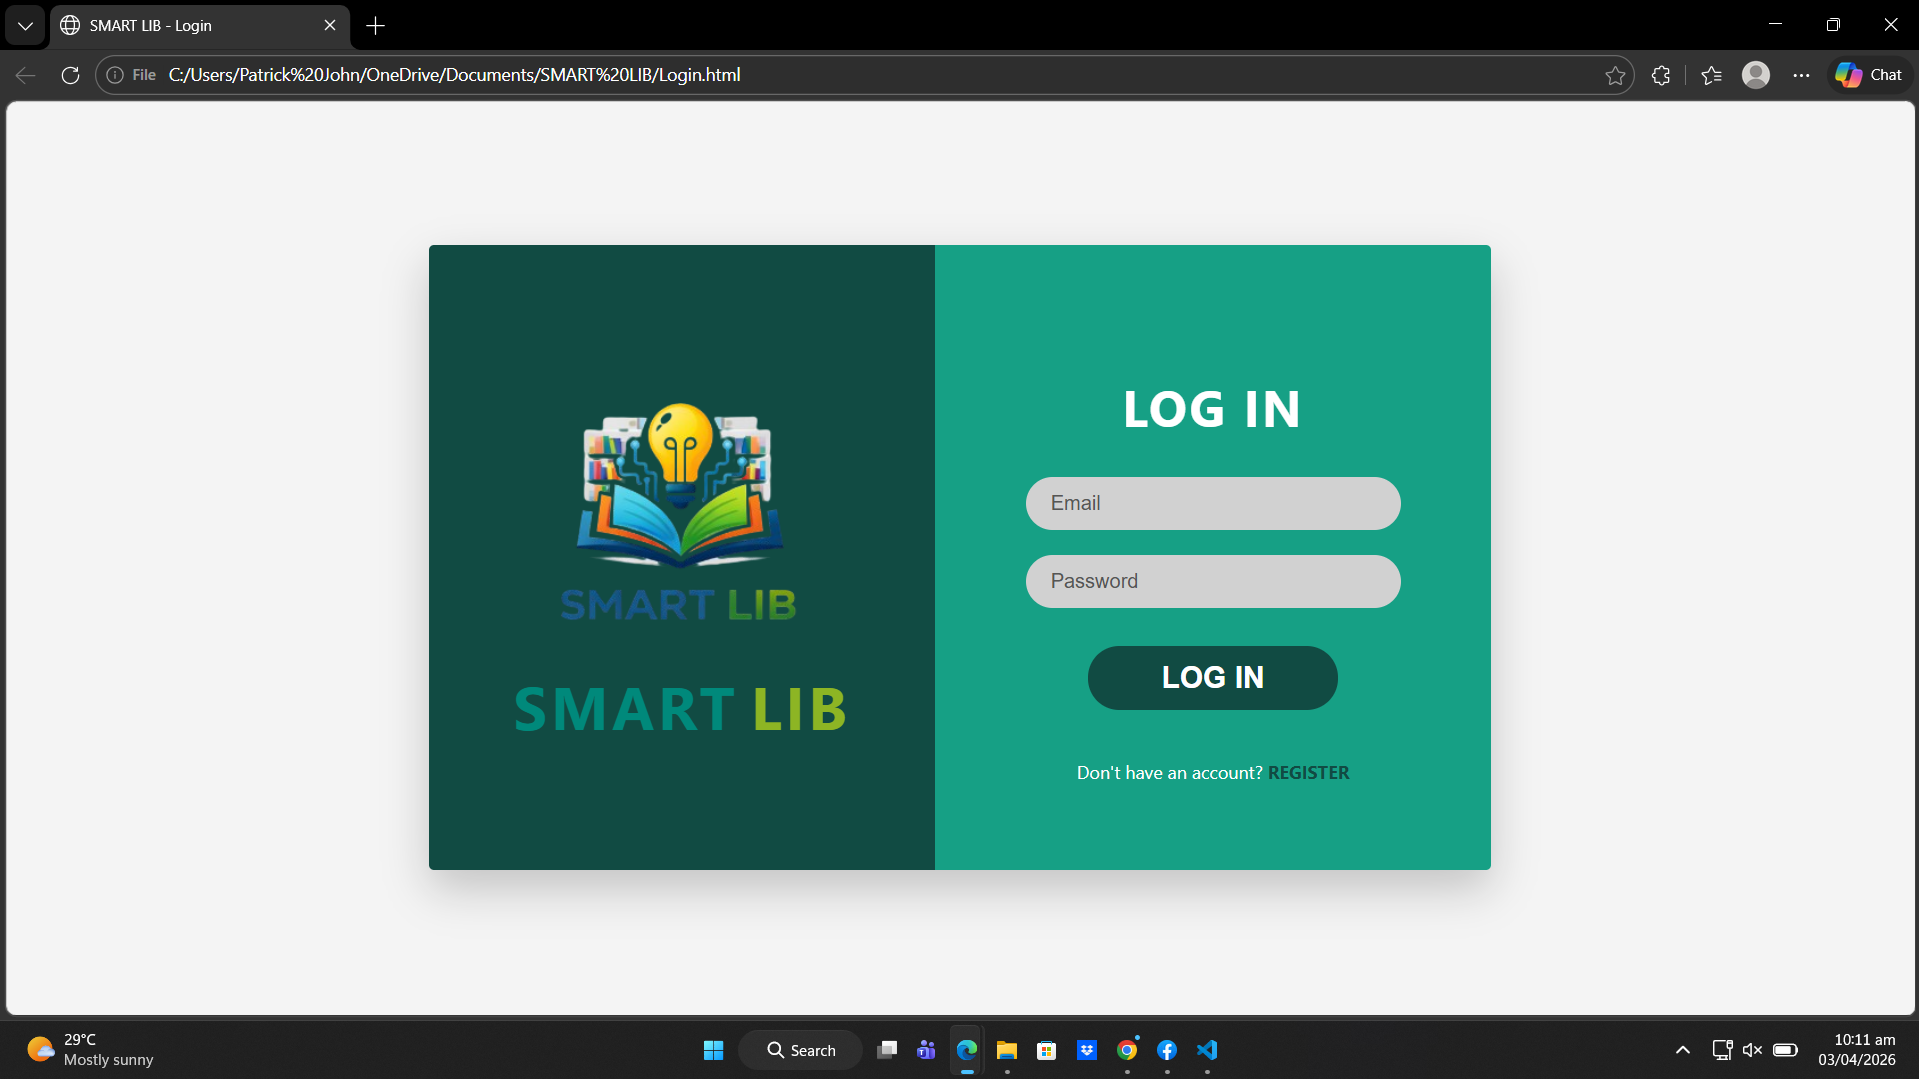
Task: Open the Edge settings three-dot menu
Action: (x=1801, y=74)
